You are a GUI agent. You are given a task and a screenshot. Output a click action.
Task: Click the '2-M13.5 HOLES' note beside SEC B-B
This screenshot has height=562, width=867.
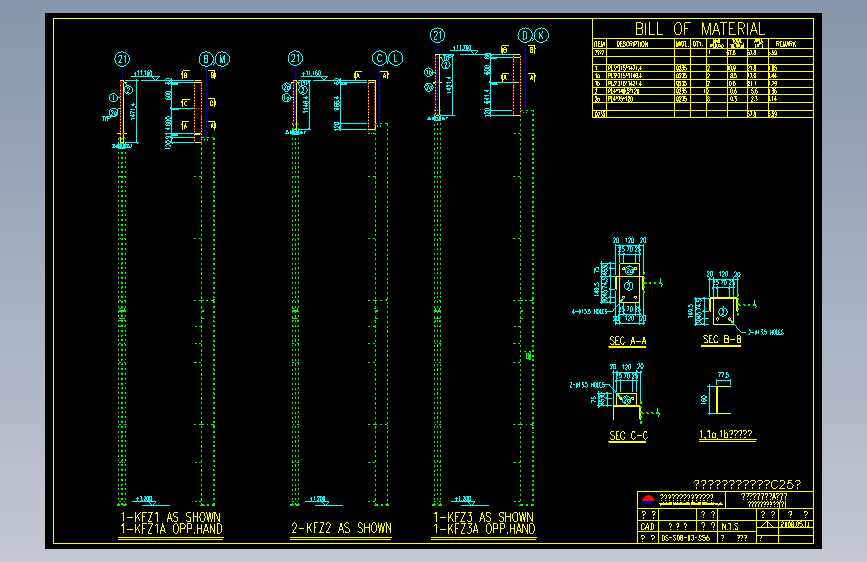765,332
